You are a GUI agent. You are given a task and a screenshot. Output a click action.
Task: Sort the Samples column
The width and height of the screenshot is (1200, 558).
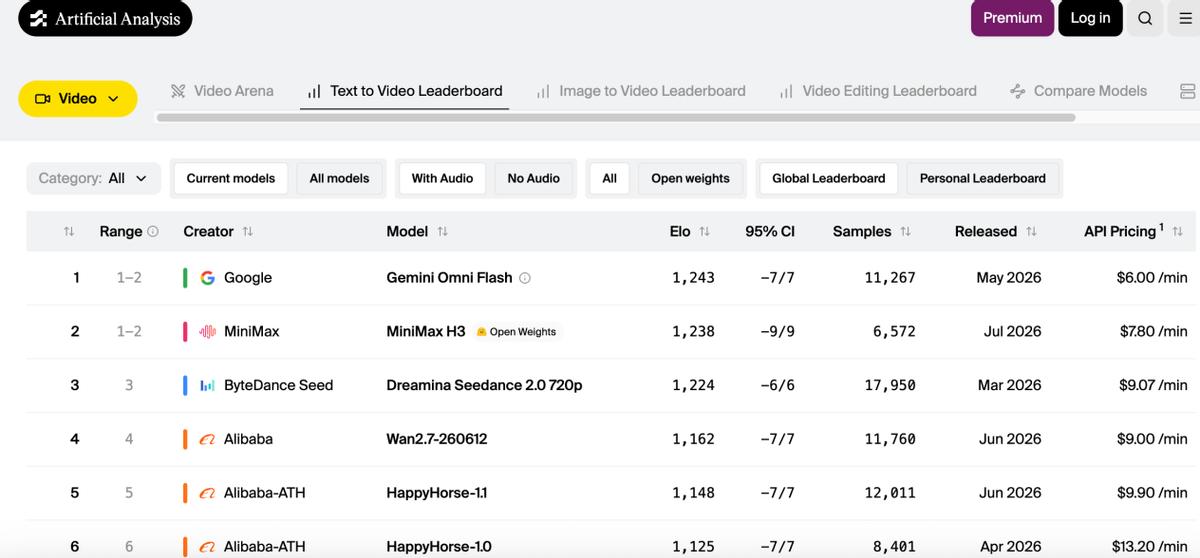click(905, 231)
